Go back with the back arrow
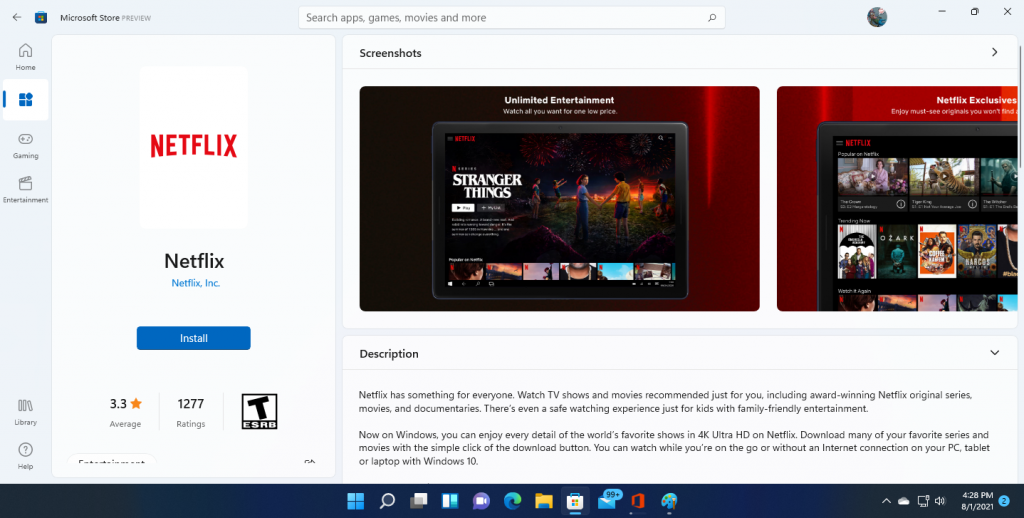The height and width of the screenshot is (518, 1024). (17, 18)
